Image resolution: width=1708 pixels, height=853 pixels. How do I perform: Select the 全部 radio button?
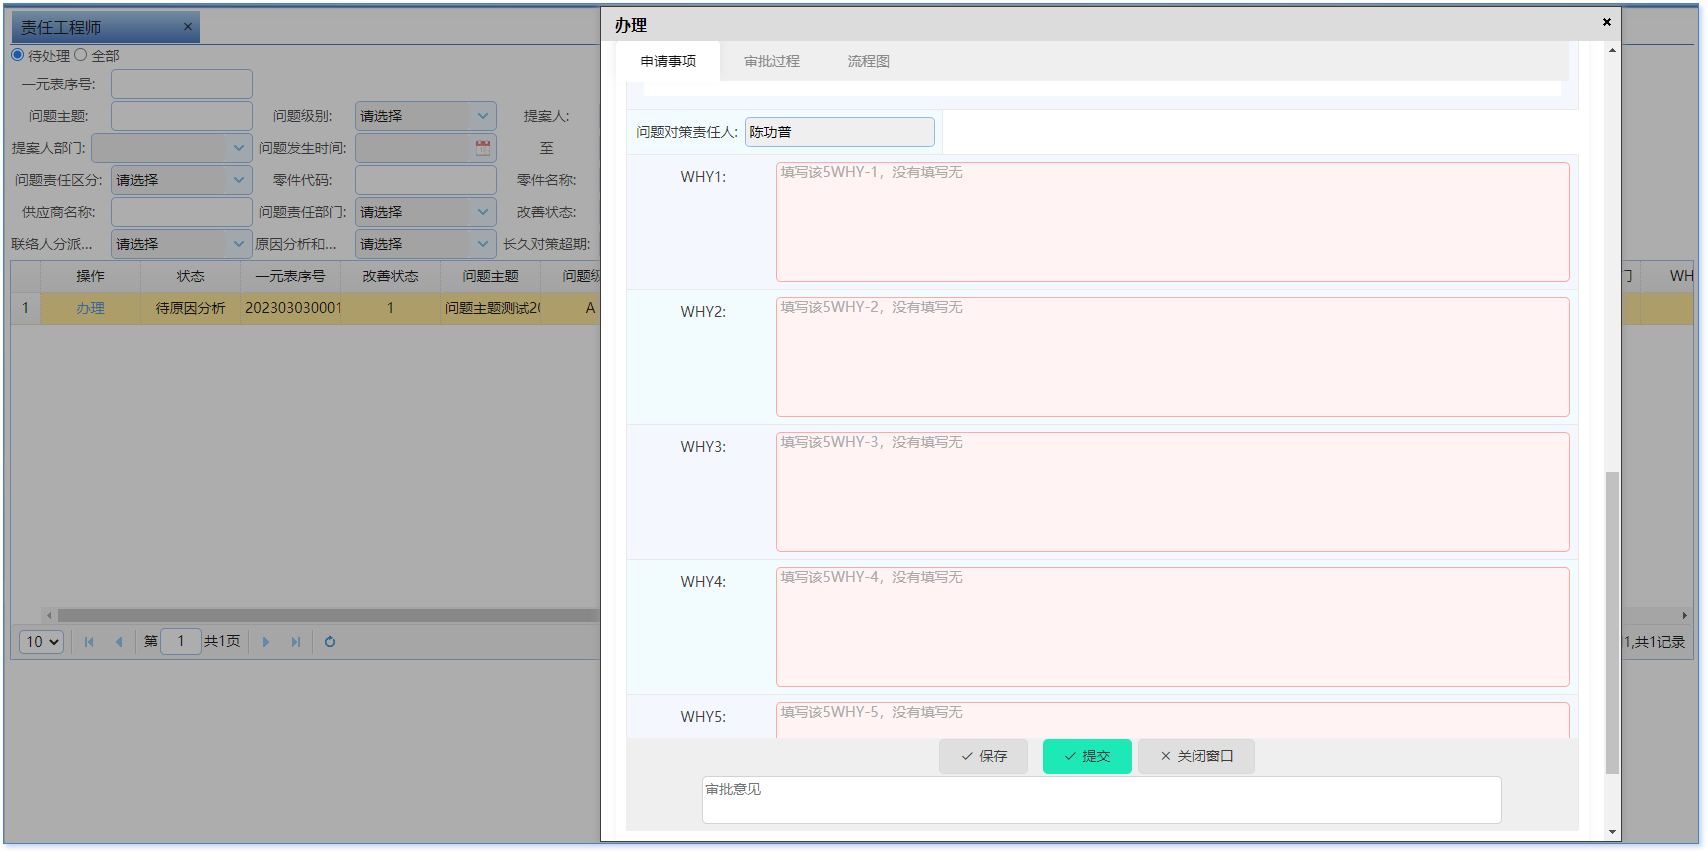(x=81, y=55)
